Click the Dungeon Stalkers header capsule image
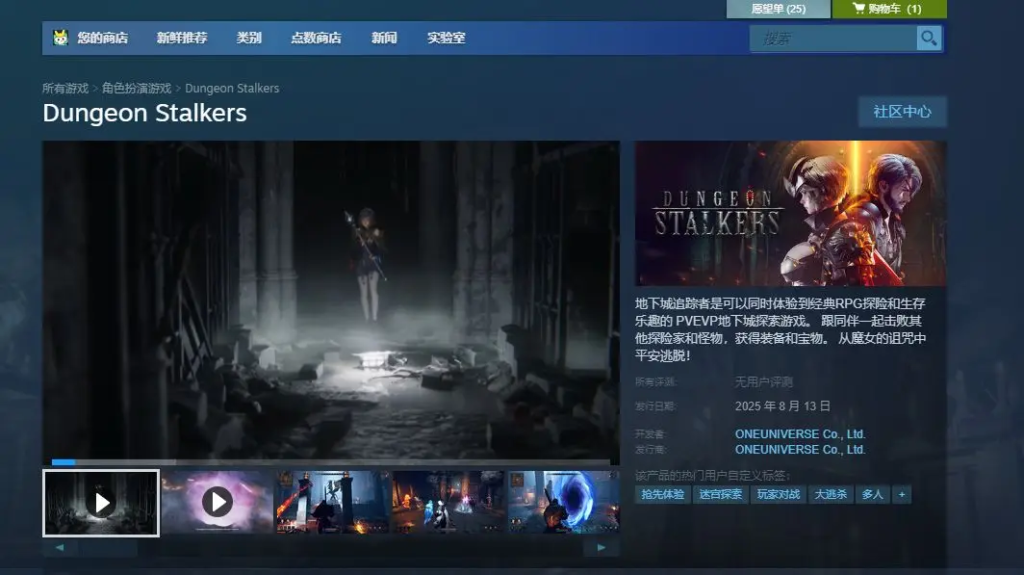Viewport: 1024px width, 575px height. tap(791, 213)
